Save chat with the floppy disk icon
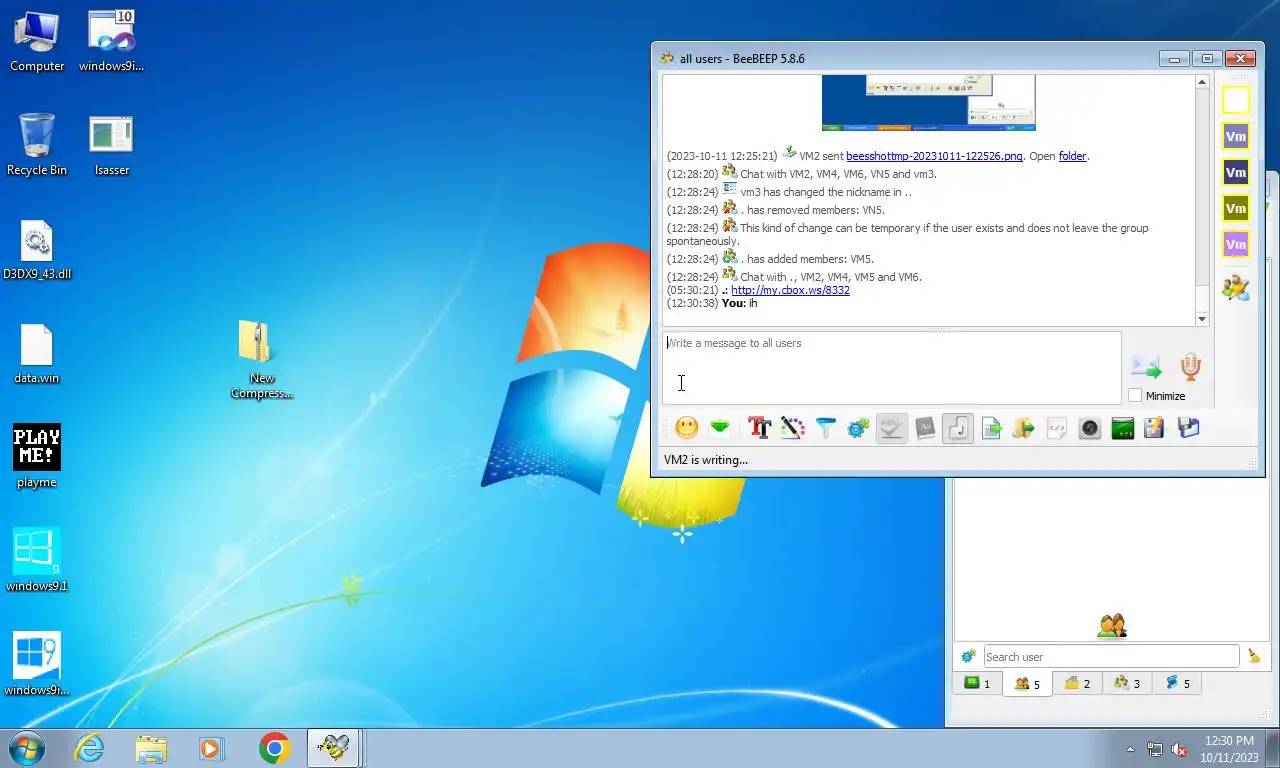Viewport: 1280px width, 768px height. 1188,428
